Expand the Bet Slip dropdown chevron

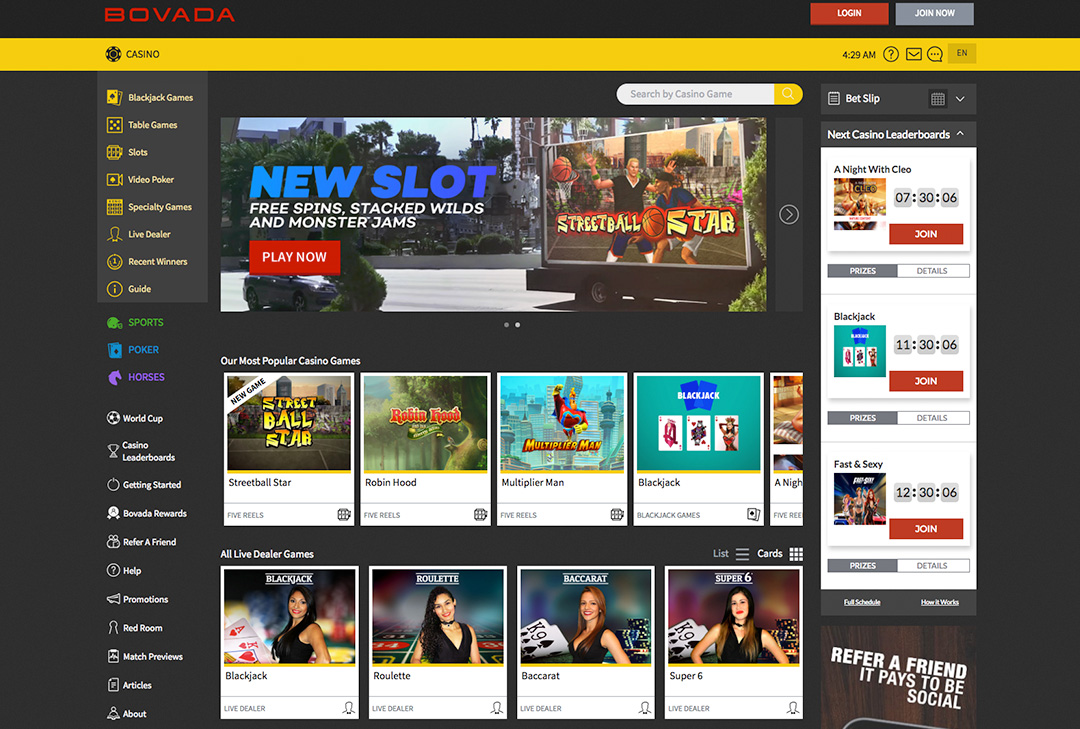click(960, 99)
